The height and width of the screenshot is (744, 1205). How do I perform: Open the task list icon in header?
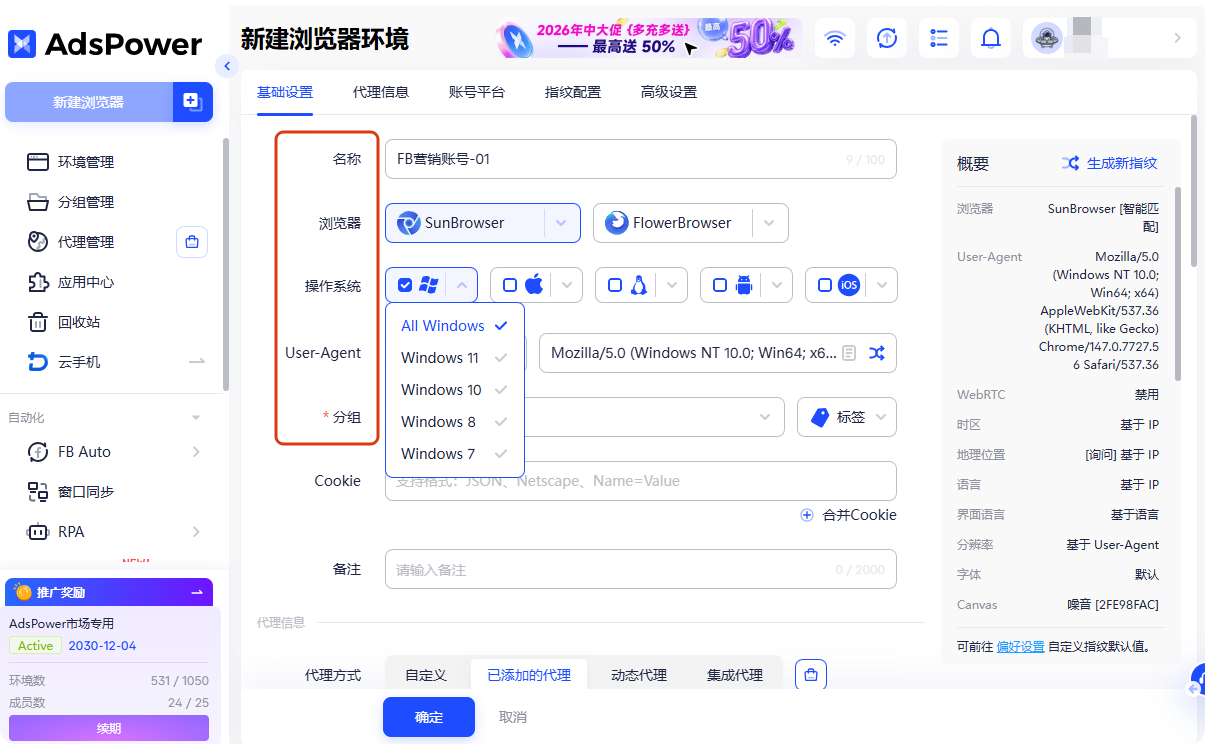tap(938, 38)
